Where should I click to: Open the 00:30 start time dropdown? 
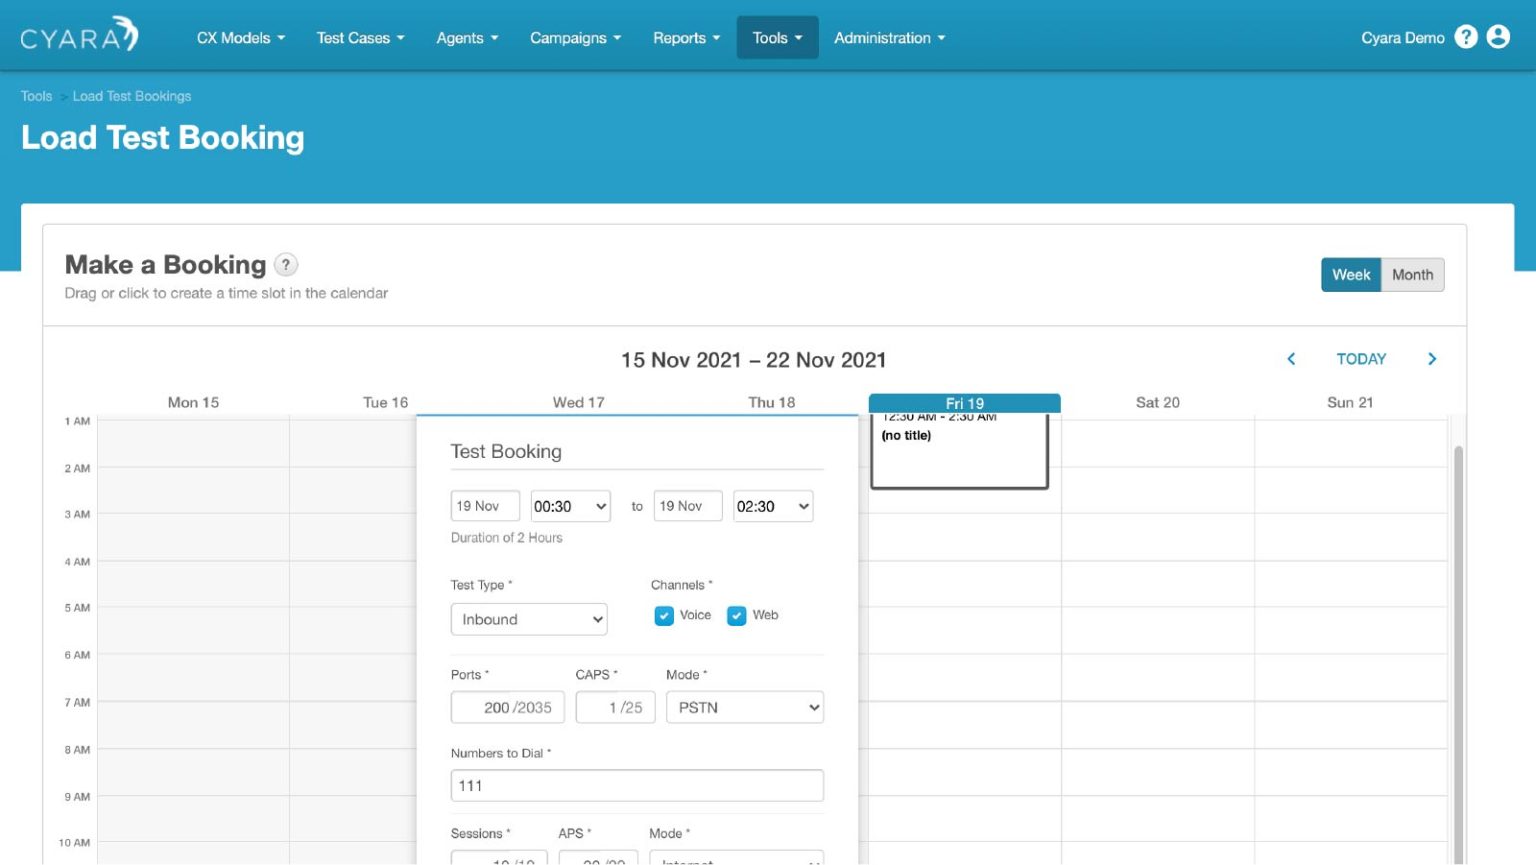click(x=570, y=506)
